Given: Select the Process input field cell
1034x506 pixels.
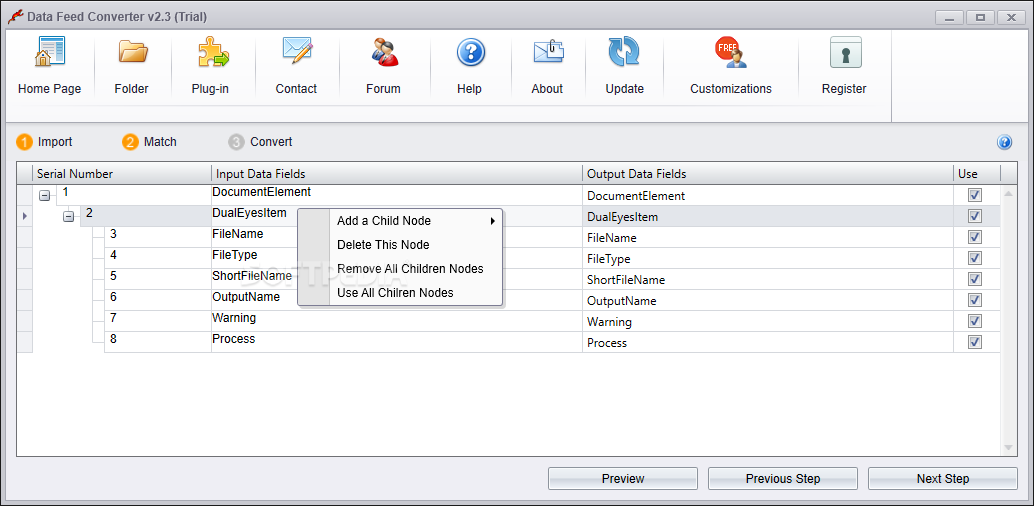Looking at the screenshot, I should 396,342.
